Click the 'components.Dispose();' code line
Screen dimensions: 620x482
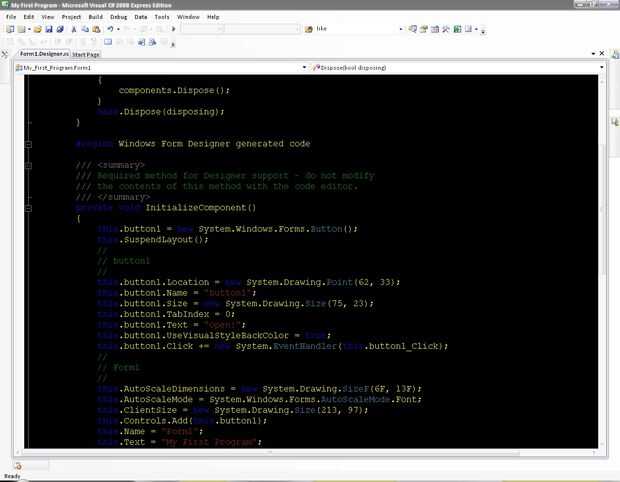click(x=174, y=91)
